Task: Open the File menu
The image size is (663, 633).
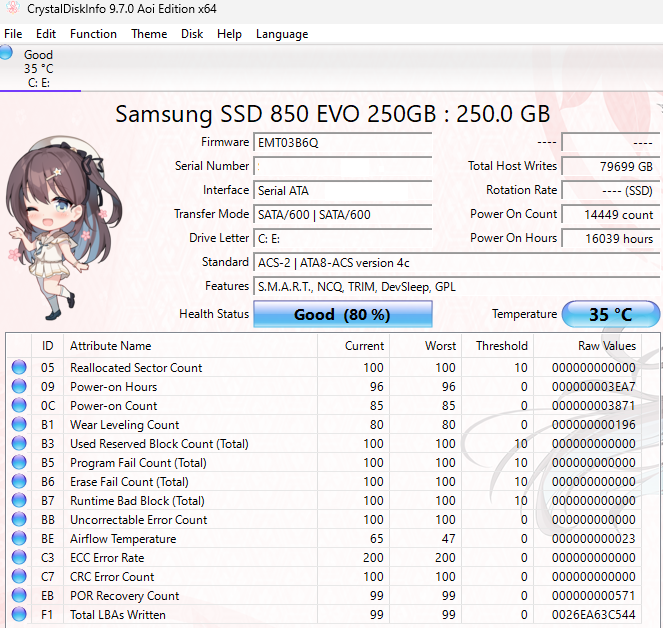Action: (x=13, y=34)
